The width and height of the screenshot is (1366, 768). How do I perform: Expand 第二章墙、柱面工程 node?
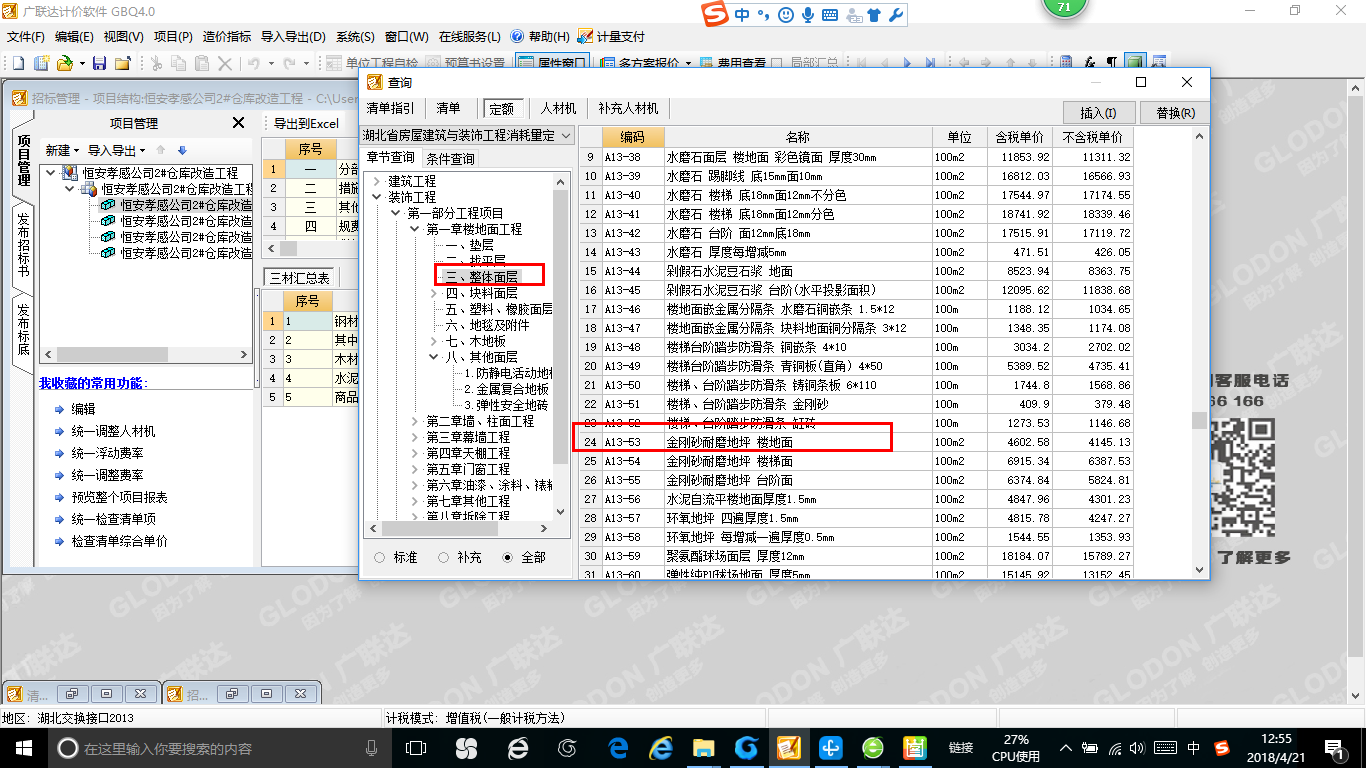coord(415,421)
